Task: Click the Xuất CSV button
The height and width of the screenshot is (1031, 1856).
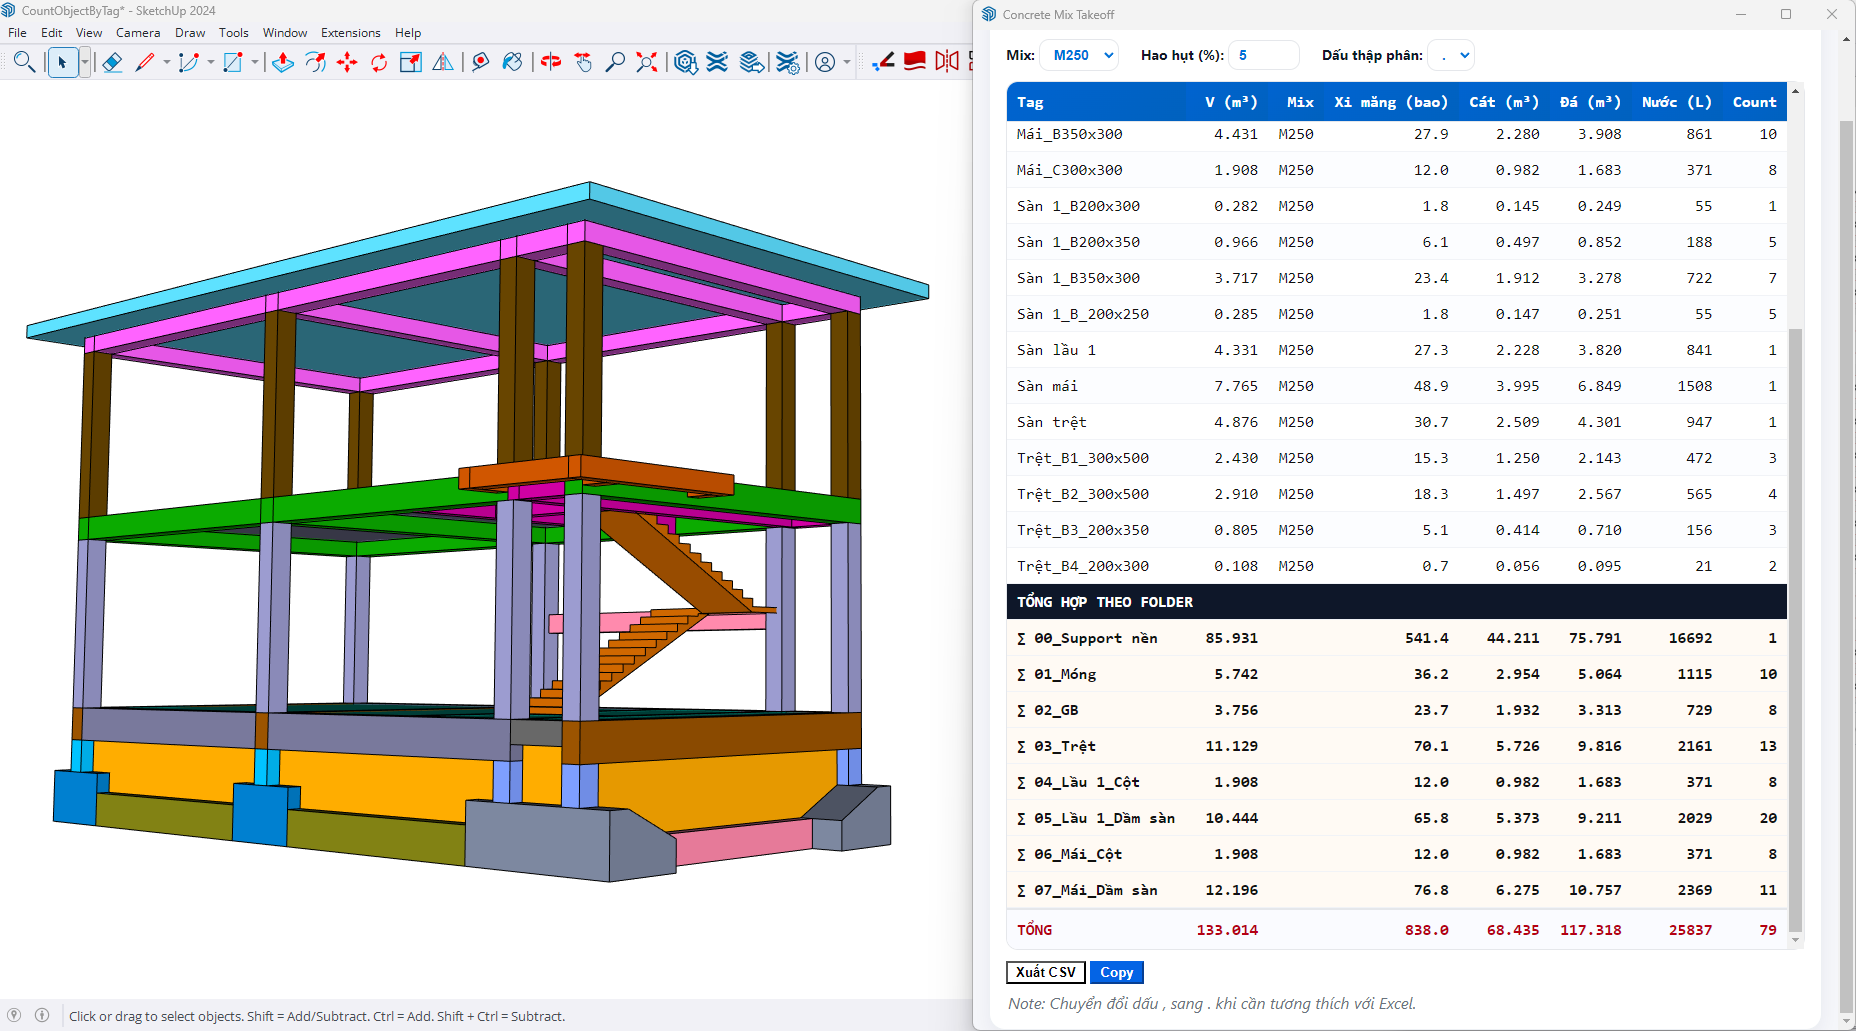Action: (1045, 972)
